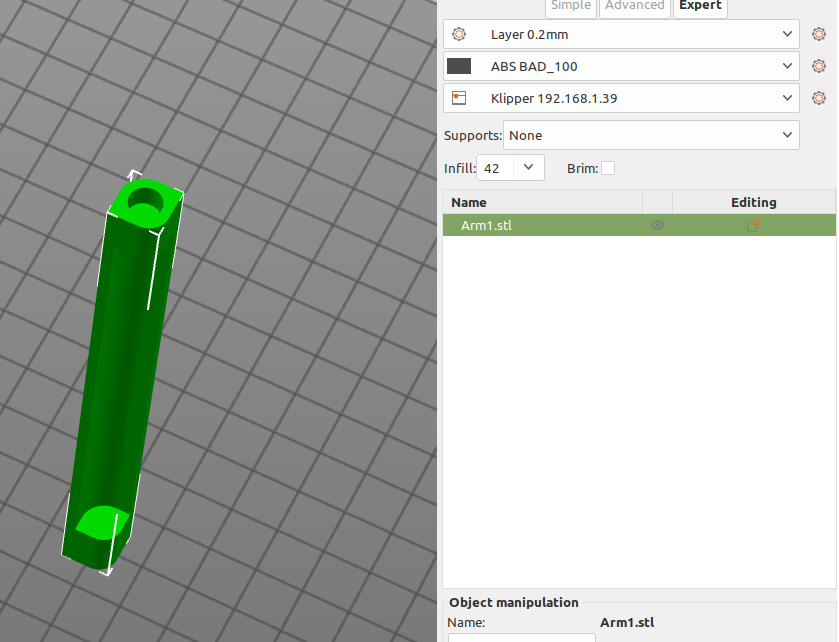839x642 pixels.
Task: Click the Editing column header
Action: 753,202
